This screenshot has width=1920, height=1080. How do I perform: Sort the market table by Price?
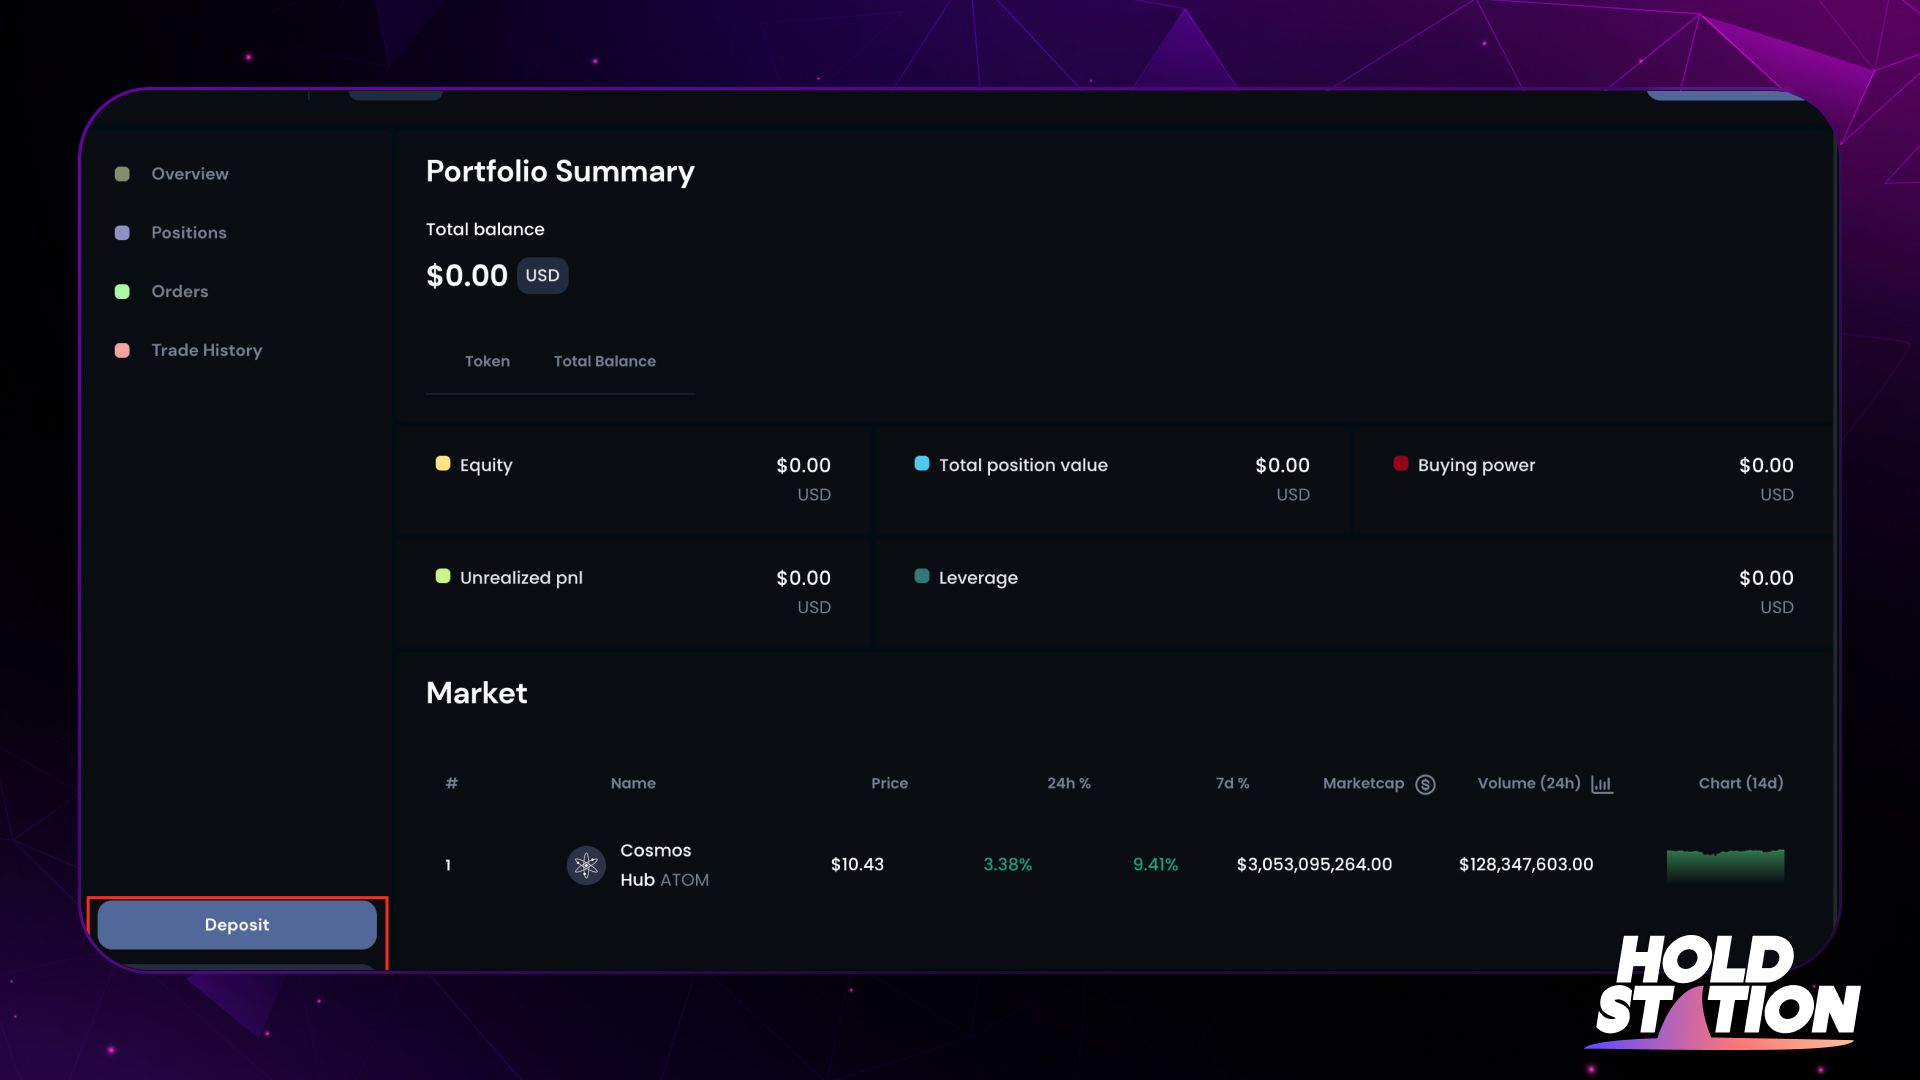click(x=889, y=784)
